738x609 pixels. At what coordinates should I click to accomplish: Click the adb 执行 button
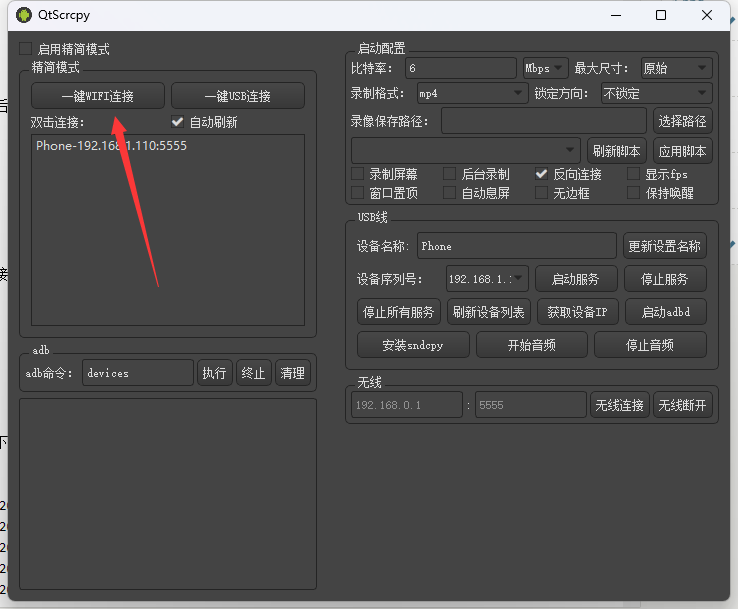[215, 373]
